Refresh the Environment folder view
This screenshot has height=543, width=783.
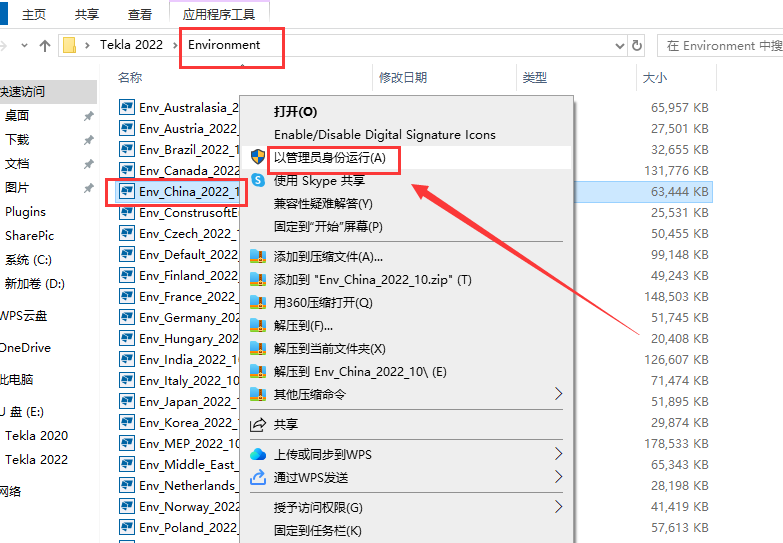pyautogui.click(x=637, y=45)
